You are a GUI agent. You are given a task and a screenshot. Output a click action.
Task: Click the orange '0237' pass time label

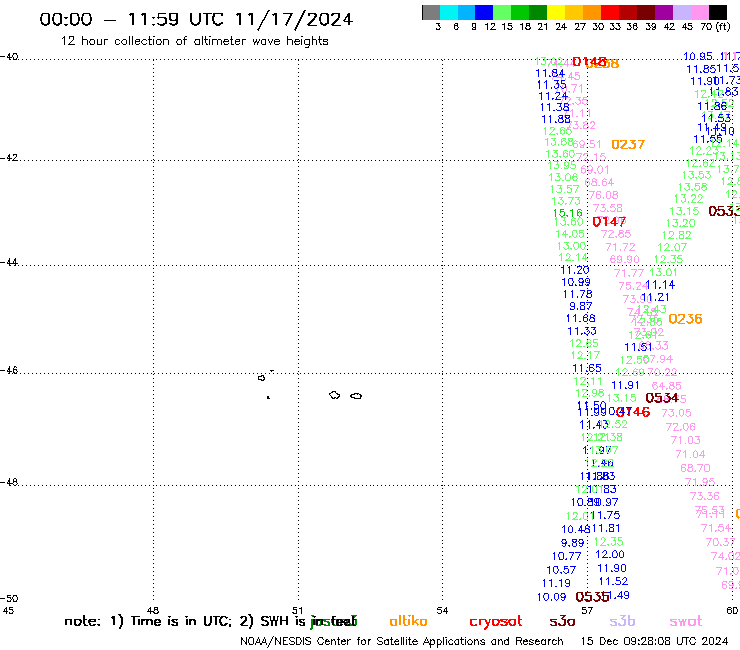628,144
